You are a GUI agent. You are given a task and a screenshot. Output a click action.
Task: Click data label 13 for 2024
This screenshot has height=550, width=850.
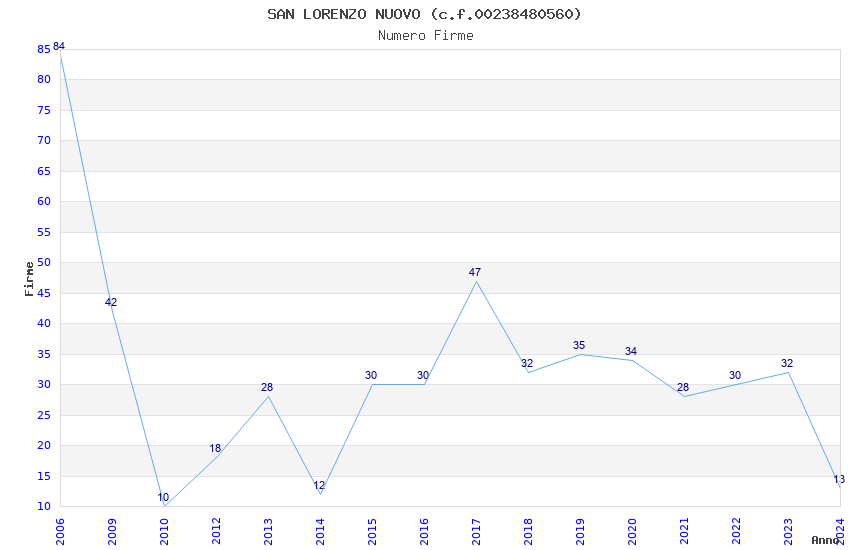(x=839, y=480)
